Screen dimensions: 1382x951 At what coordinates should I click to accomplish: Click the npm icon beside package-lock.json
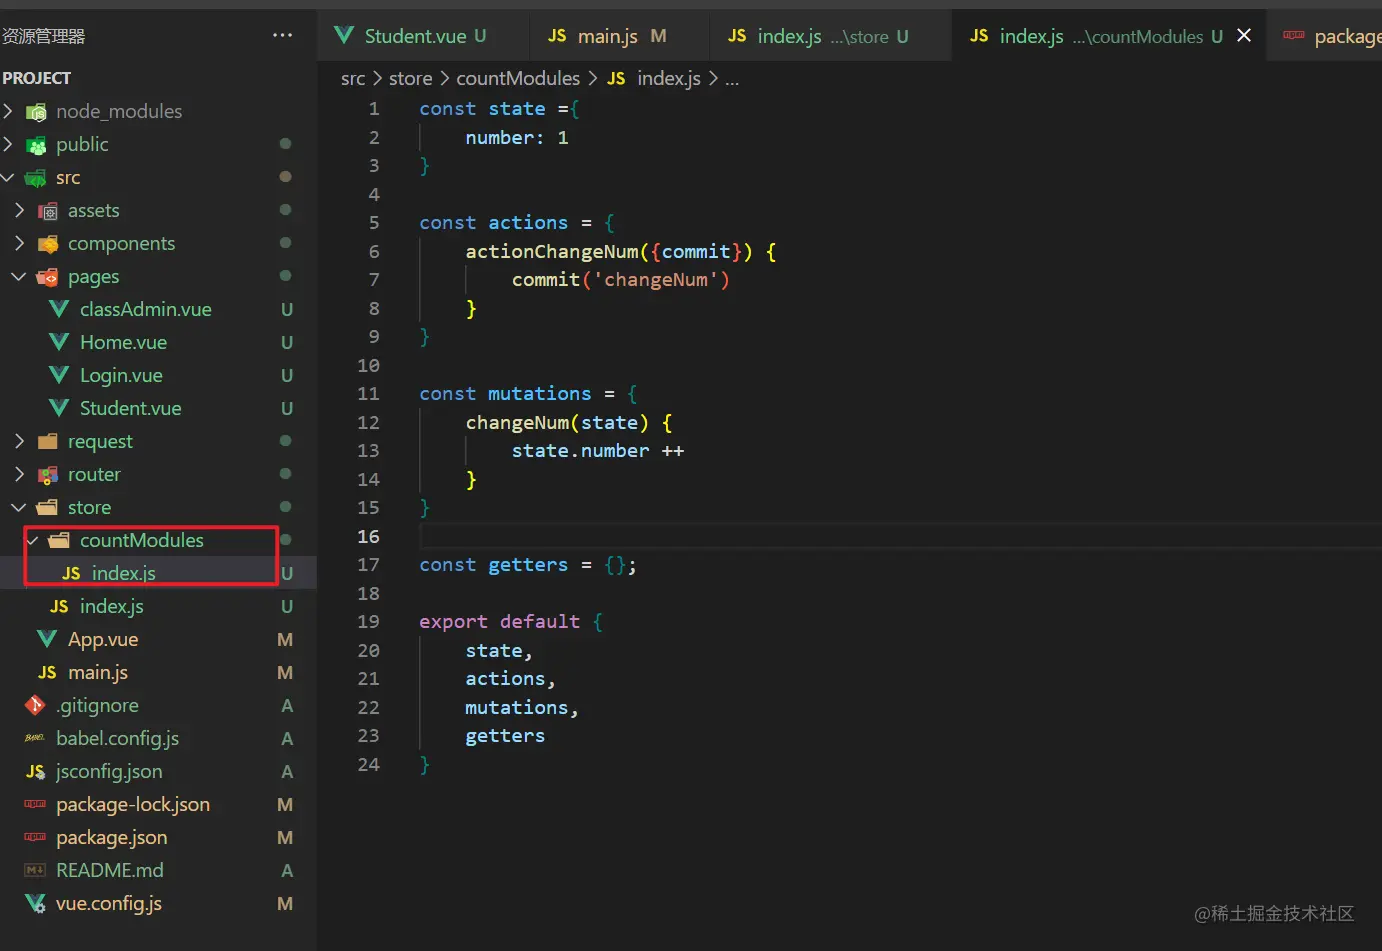[x=35, y=804]
